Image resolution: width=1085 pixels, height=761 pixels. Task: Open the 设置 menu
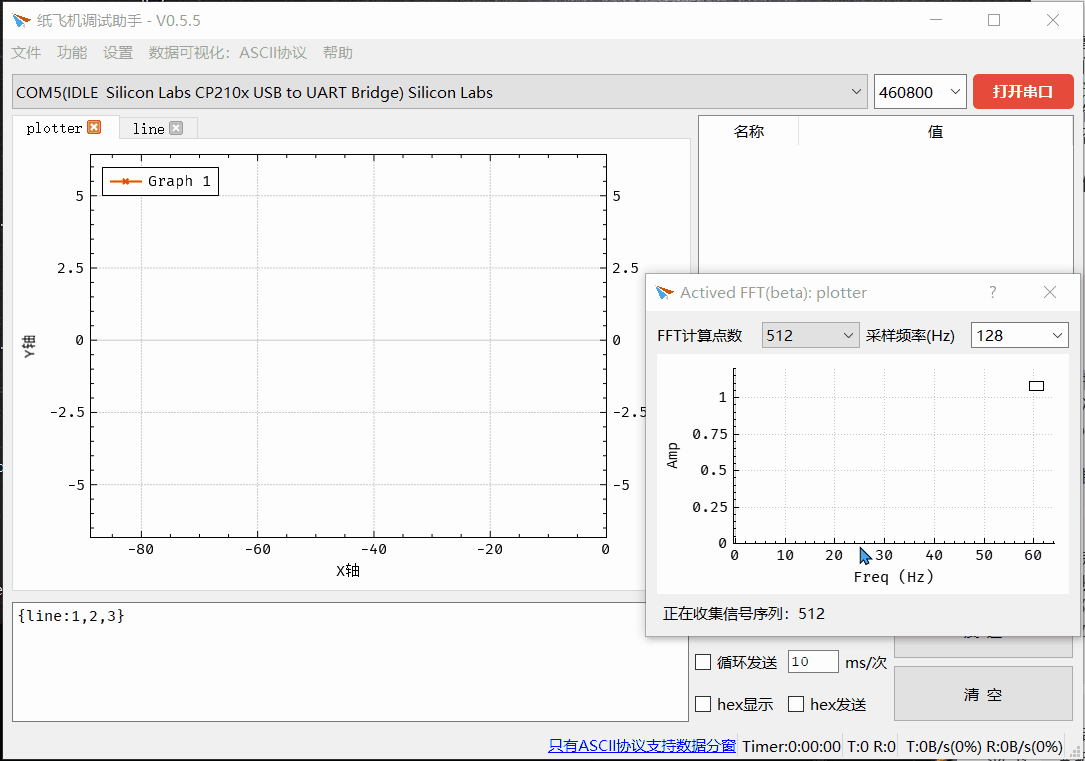tap(118, 53)
